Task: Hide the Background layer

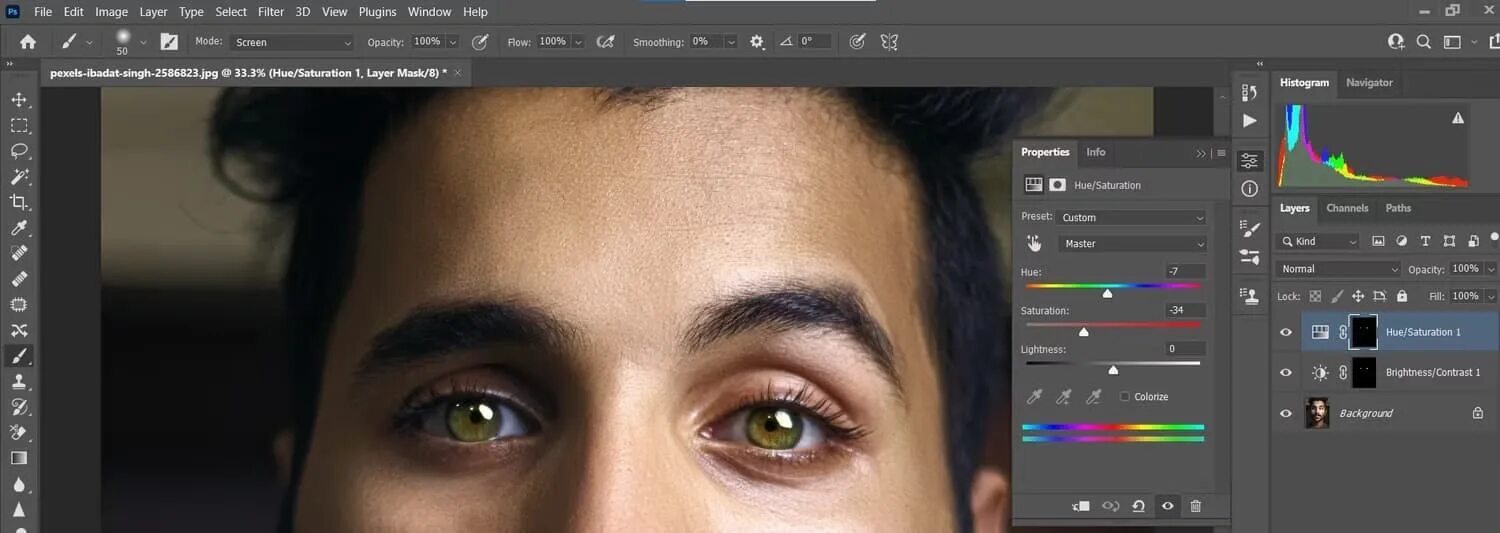Action: [x=1286, y=412]
